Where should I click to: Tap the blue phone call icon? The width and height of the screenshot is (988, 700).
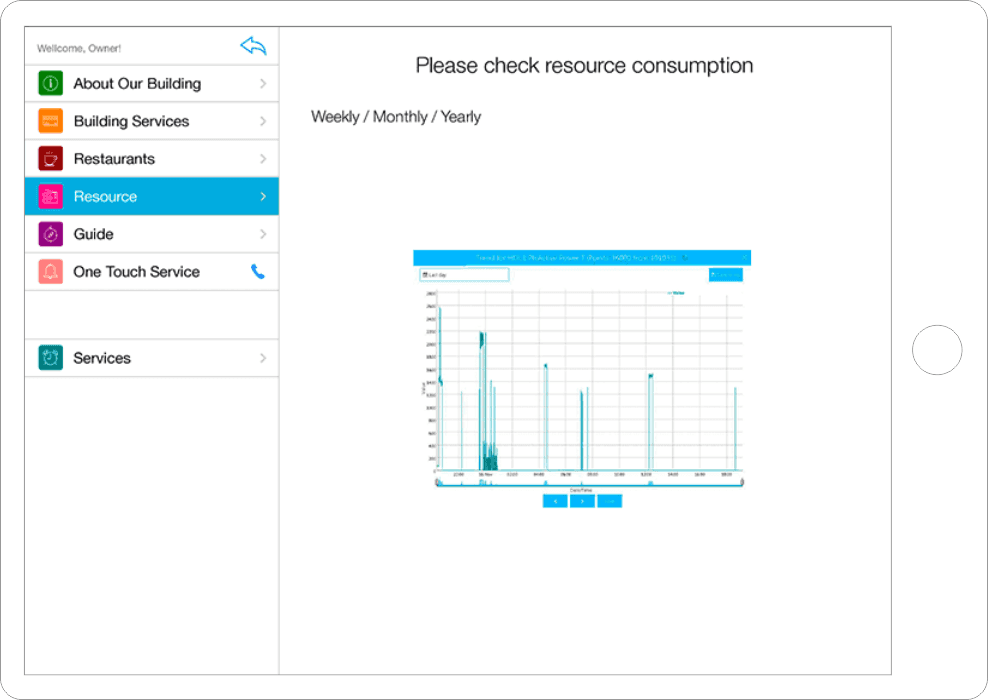tap(258, 272)
